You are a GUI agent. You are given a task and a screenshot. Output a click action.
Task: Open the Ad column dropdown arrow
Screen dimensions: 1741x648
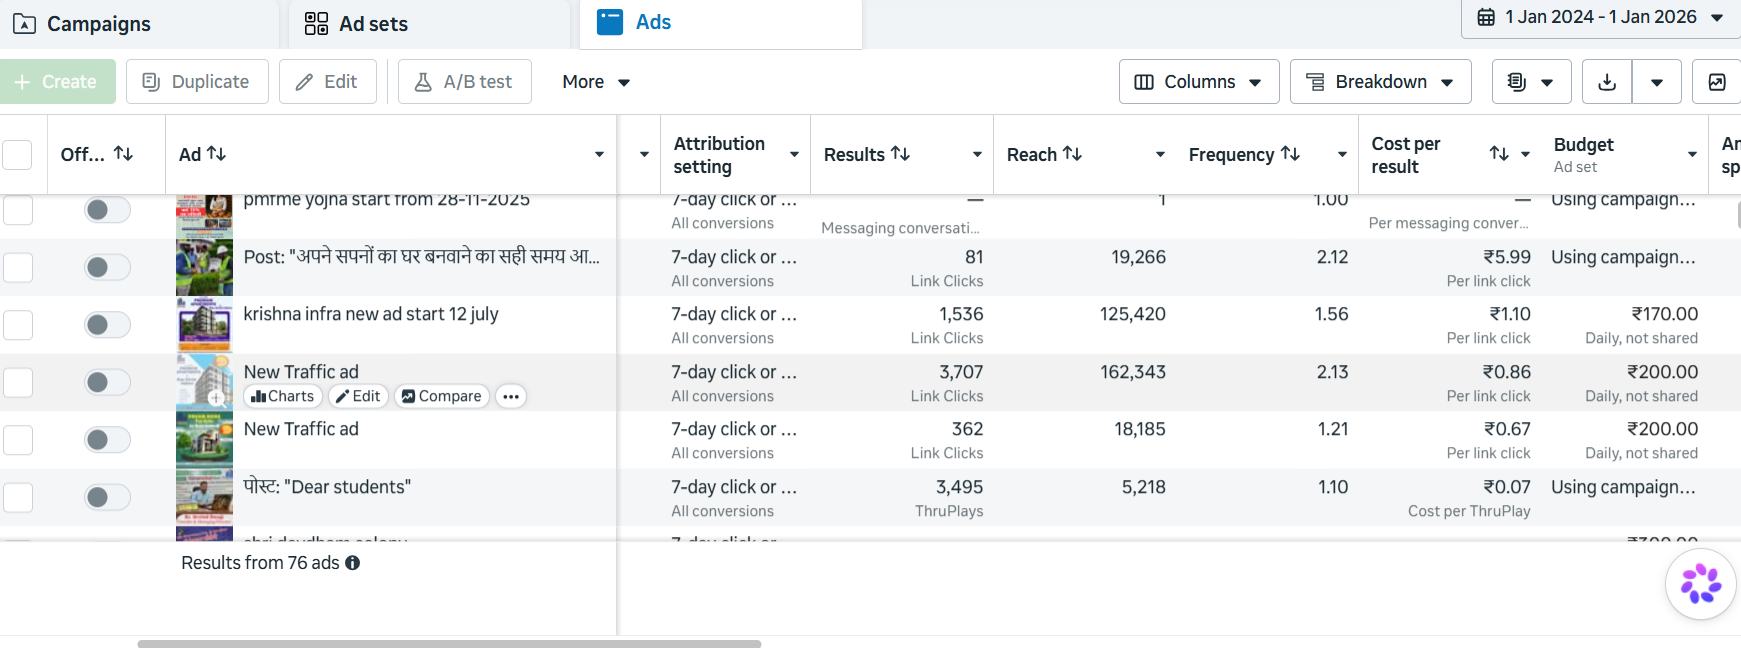tap(599, 154)
